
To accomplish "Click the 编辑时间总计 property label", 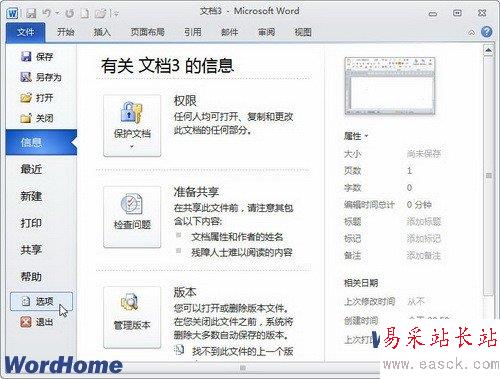I will (x=369, y=205).
